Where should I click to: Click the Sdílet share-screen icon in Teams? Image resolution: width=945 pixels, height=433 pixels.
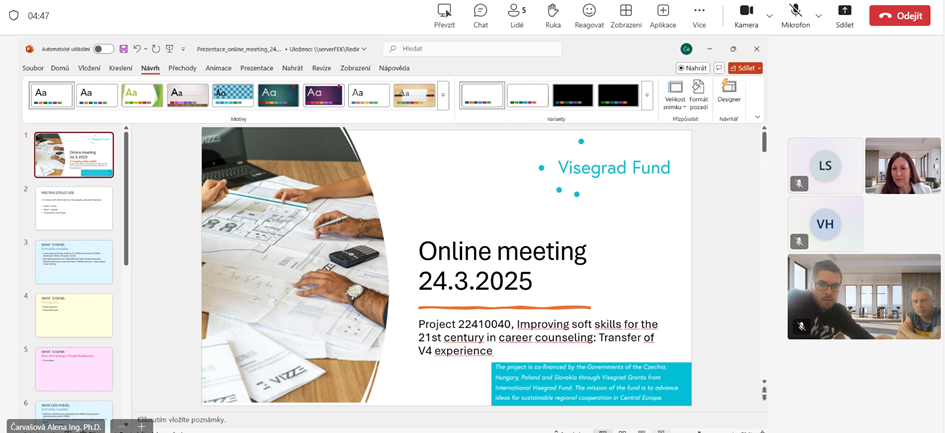pyautogui.click(x=844, y=11)
